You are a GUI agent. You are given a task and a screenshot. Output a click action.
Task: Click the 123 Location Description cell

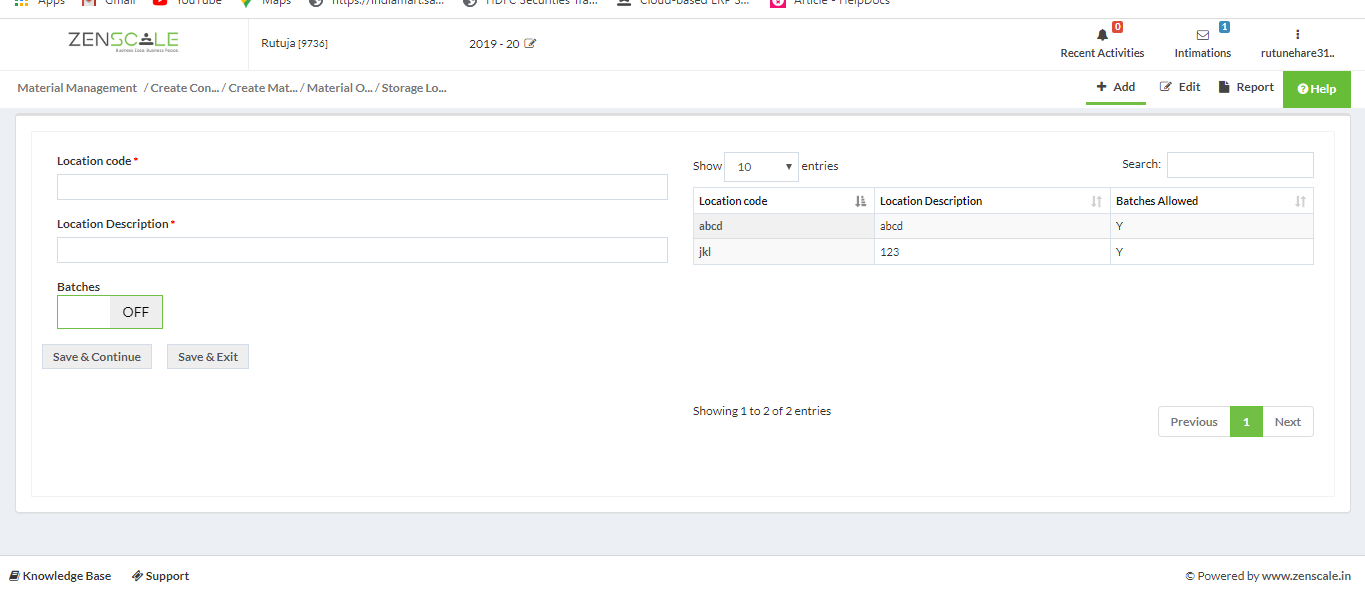[992, 252]
